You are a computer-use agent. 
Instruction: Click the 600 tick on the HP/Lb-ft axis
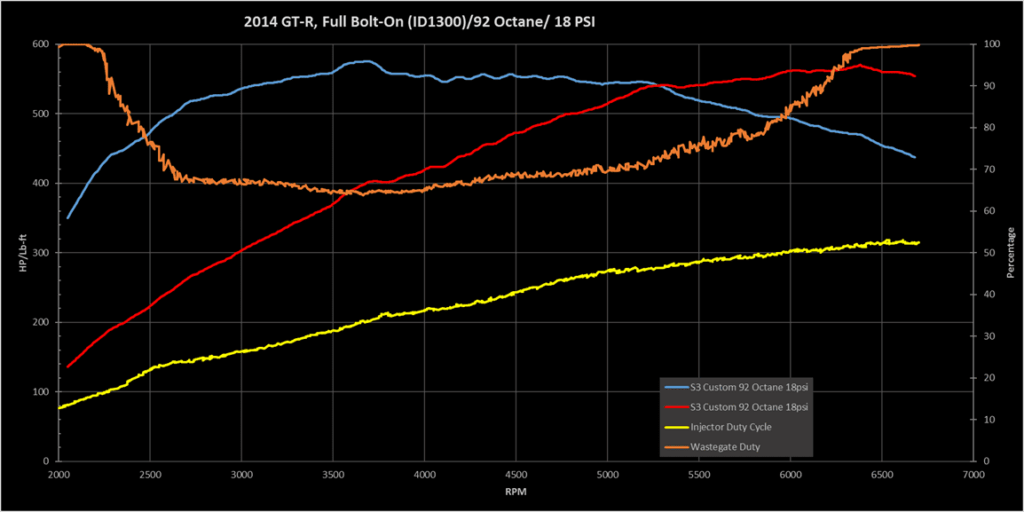coord(42,44)
